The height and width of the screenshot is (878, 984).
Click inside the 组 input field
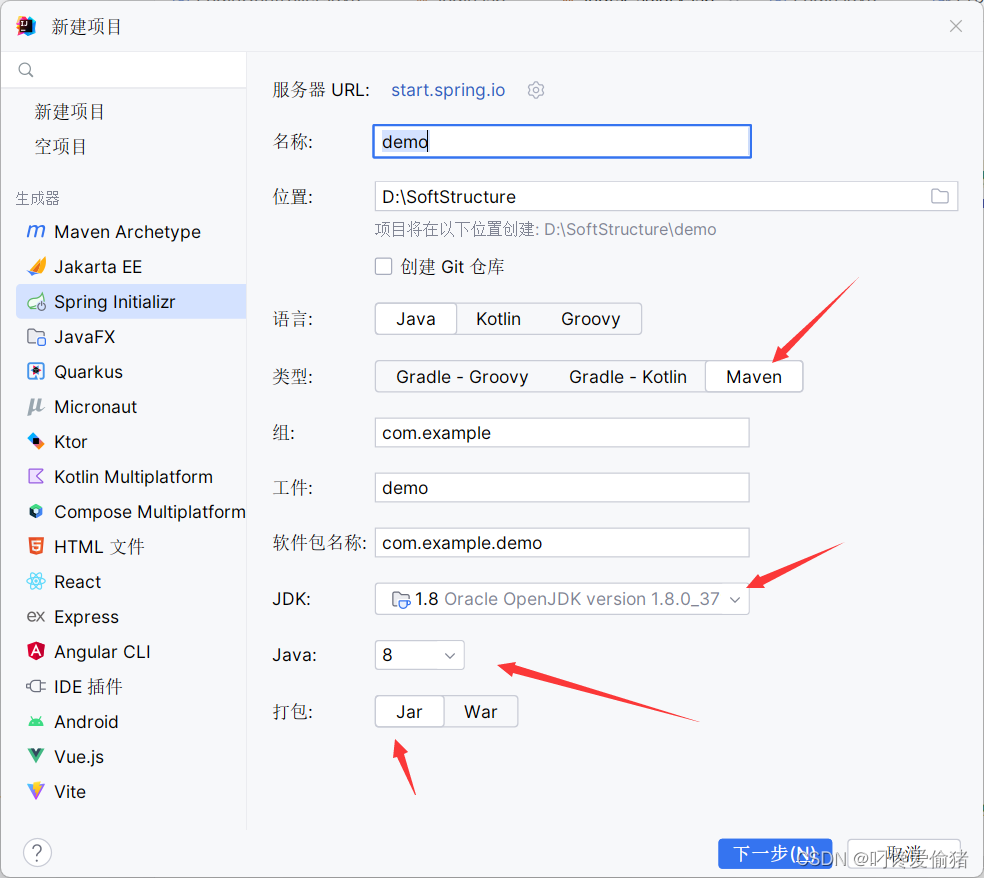pyautogui.click(x=561, y=432)
